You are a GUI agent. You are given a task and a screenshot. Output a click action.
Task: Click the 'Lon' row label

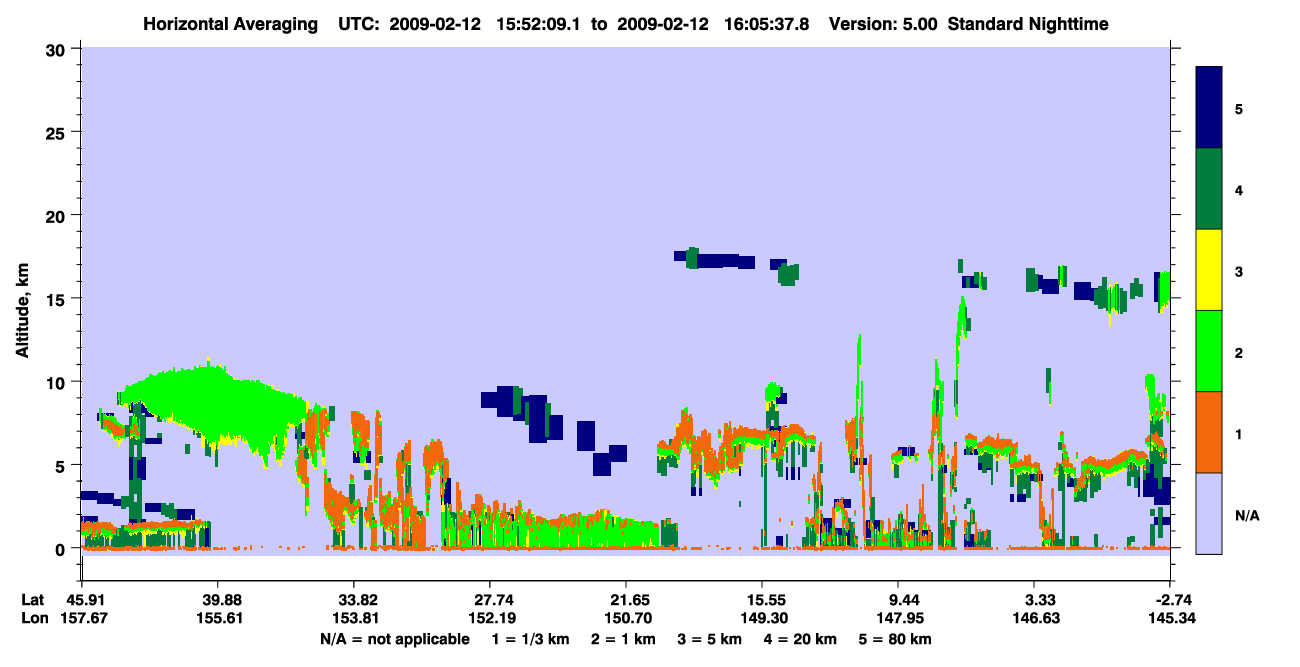(x=33, y=619)
